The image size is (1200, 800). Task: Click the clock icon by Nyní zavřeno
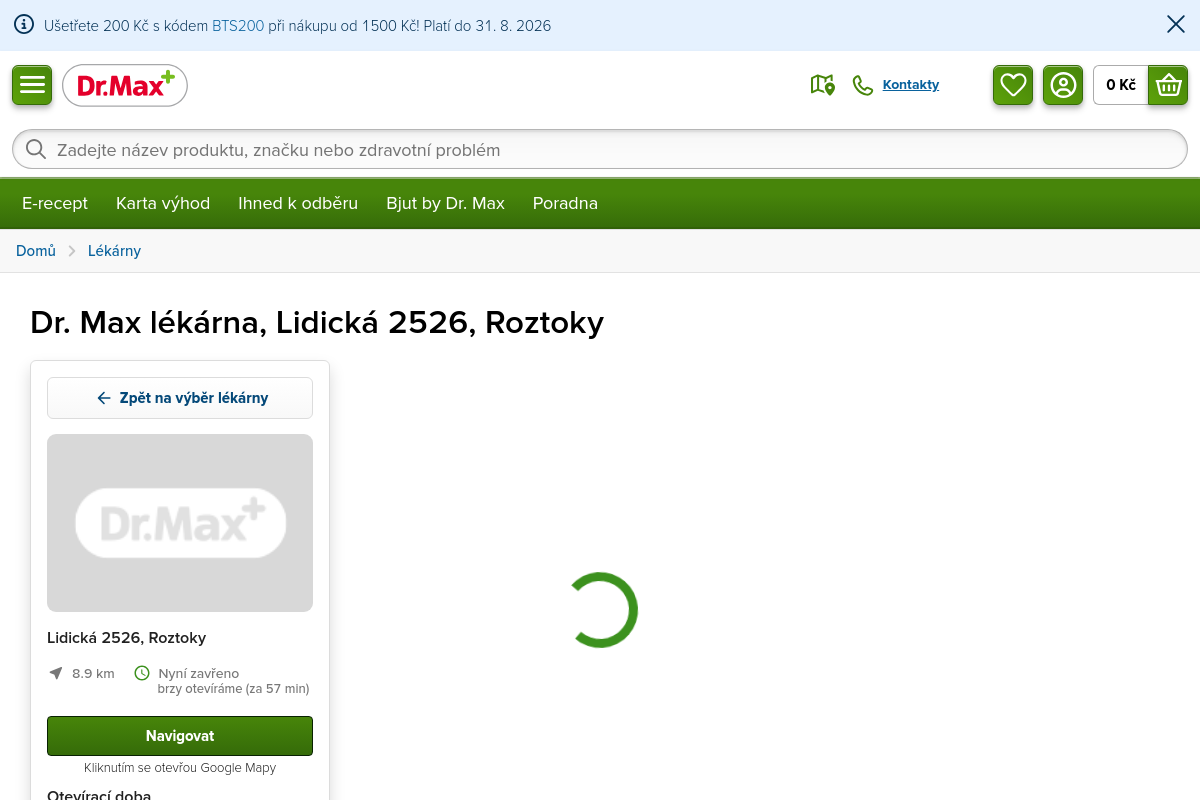(142, 673)
